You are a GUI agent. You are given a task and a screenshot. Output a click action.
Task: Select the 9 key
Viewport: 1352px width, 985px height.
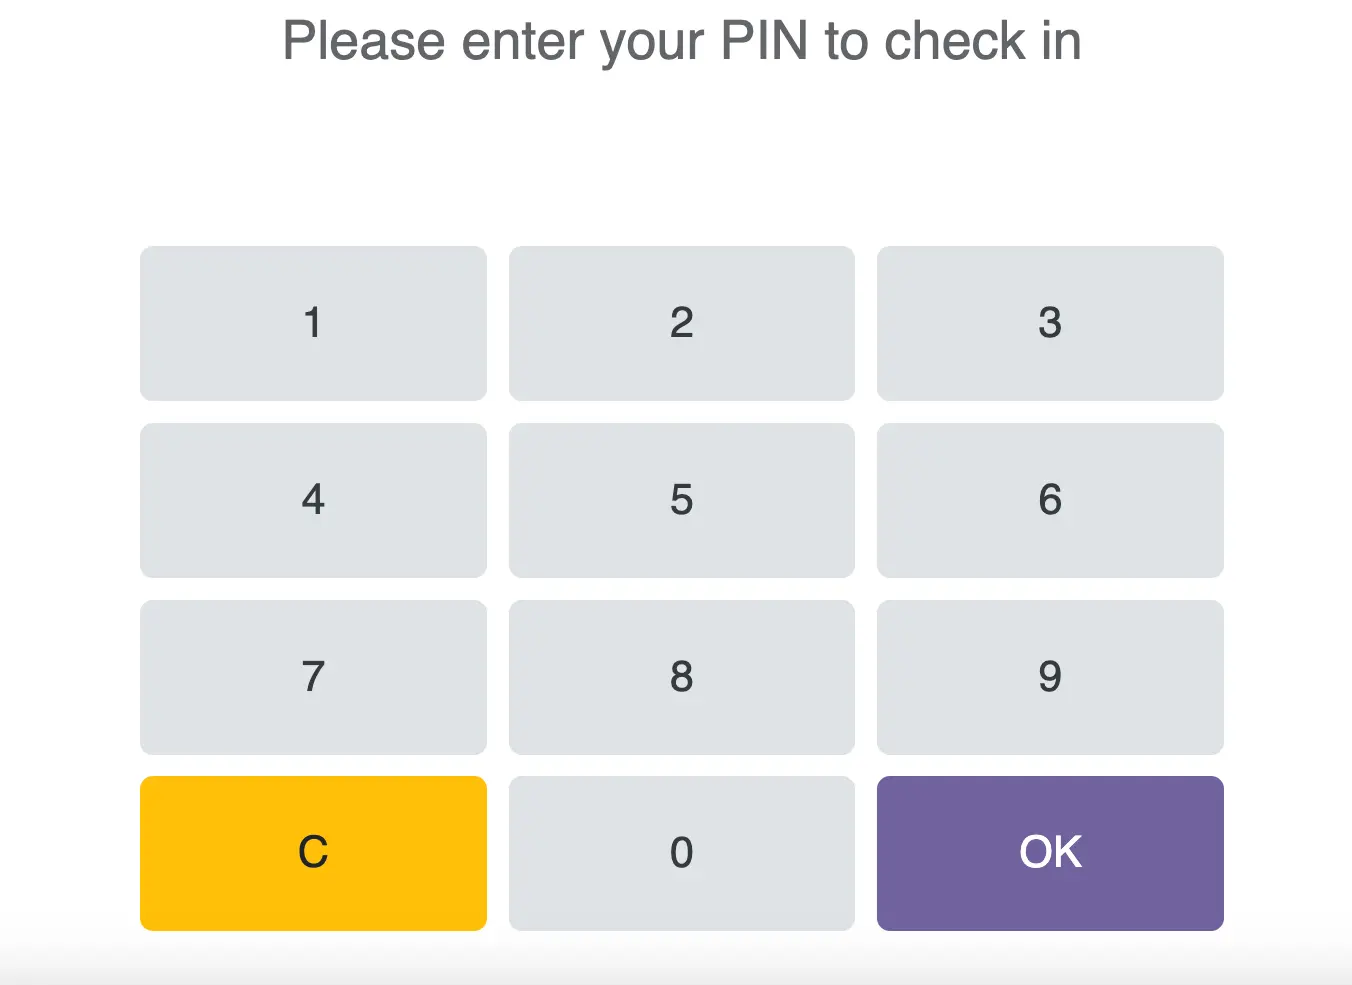tap(1050, 677)
